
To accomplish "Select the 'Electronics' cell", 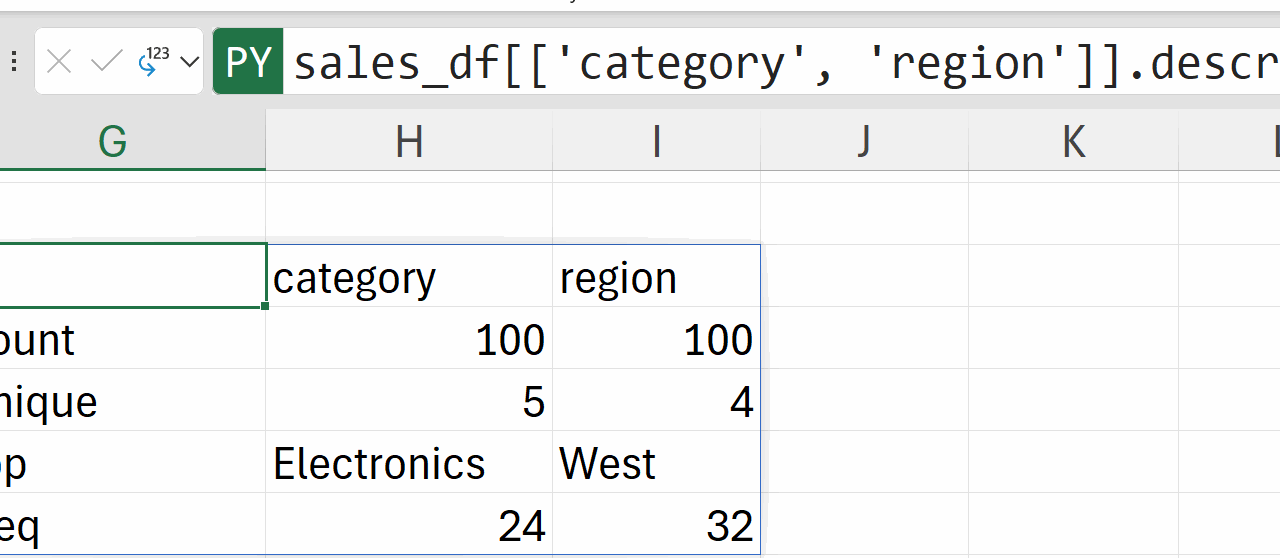I will pyautogui.click(x=409, y=464).
